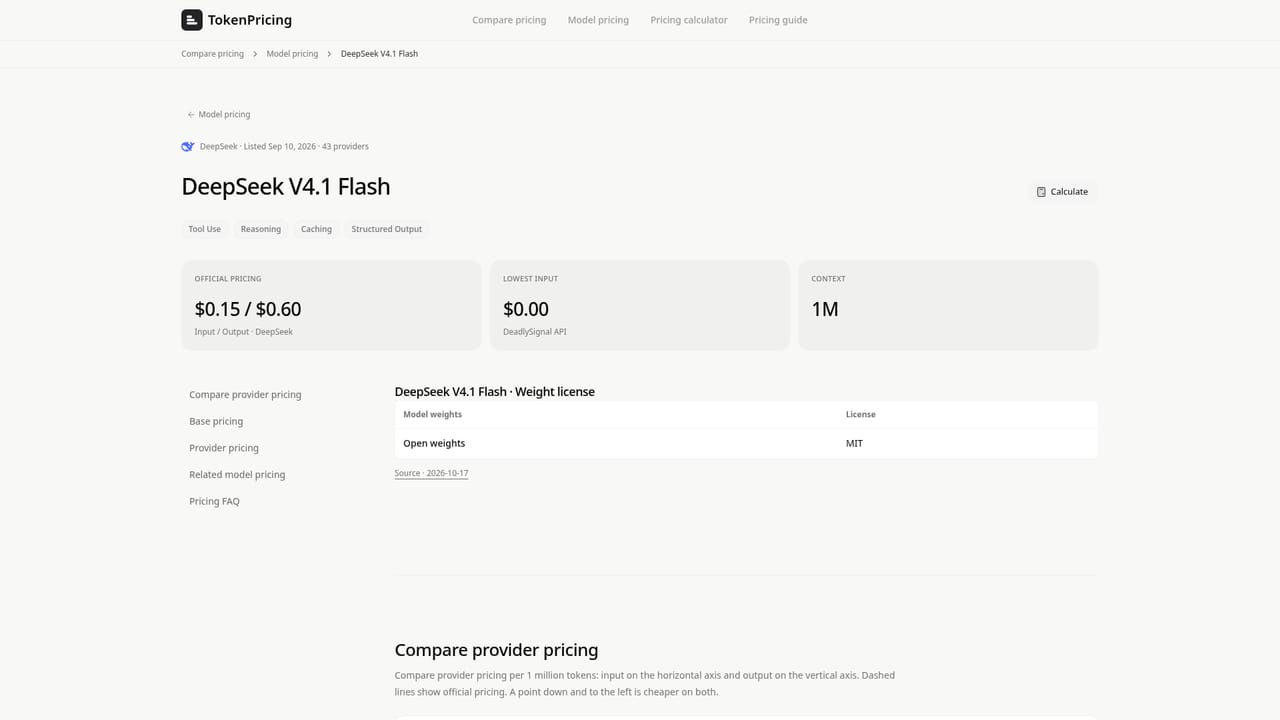
Task: Click the Tool Use tag
Action: click(205, 229)
